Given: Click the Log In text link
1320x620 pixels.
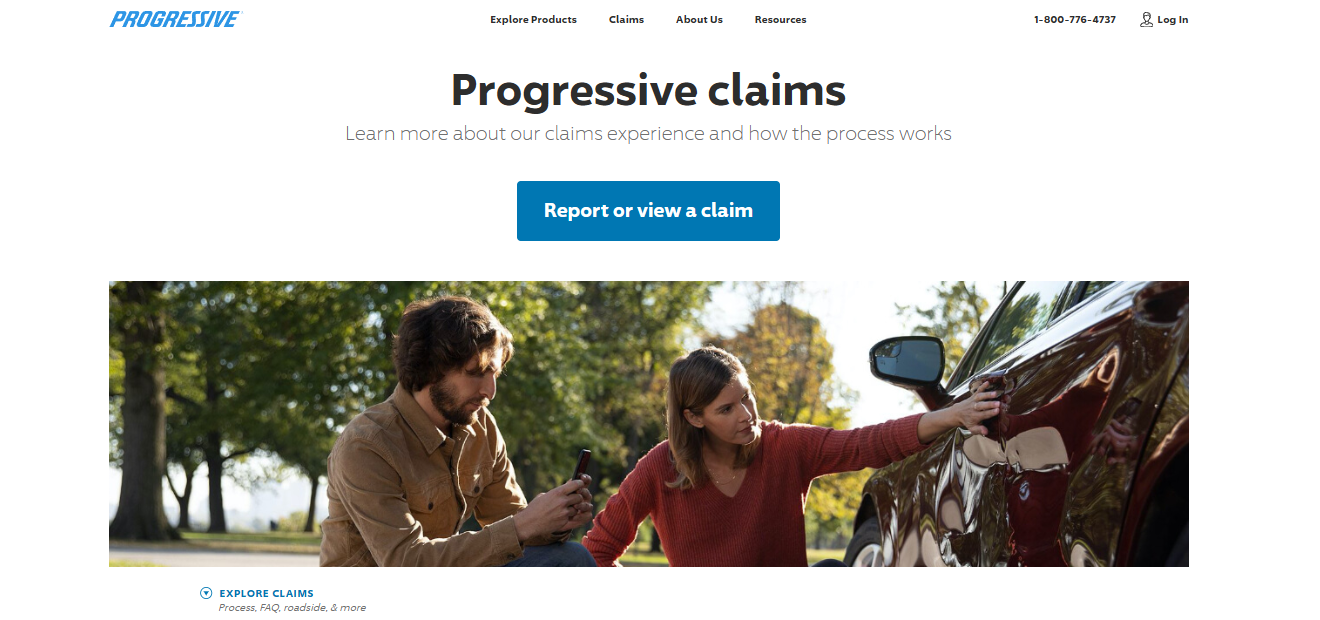Looking at the screenshot, I should click(x=1173, y=19).
